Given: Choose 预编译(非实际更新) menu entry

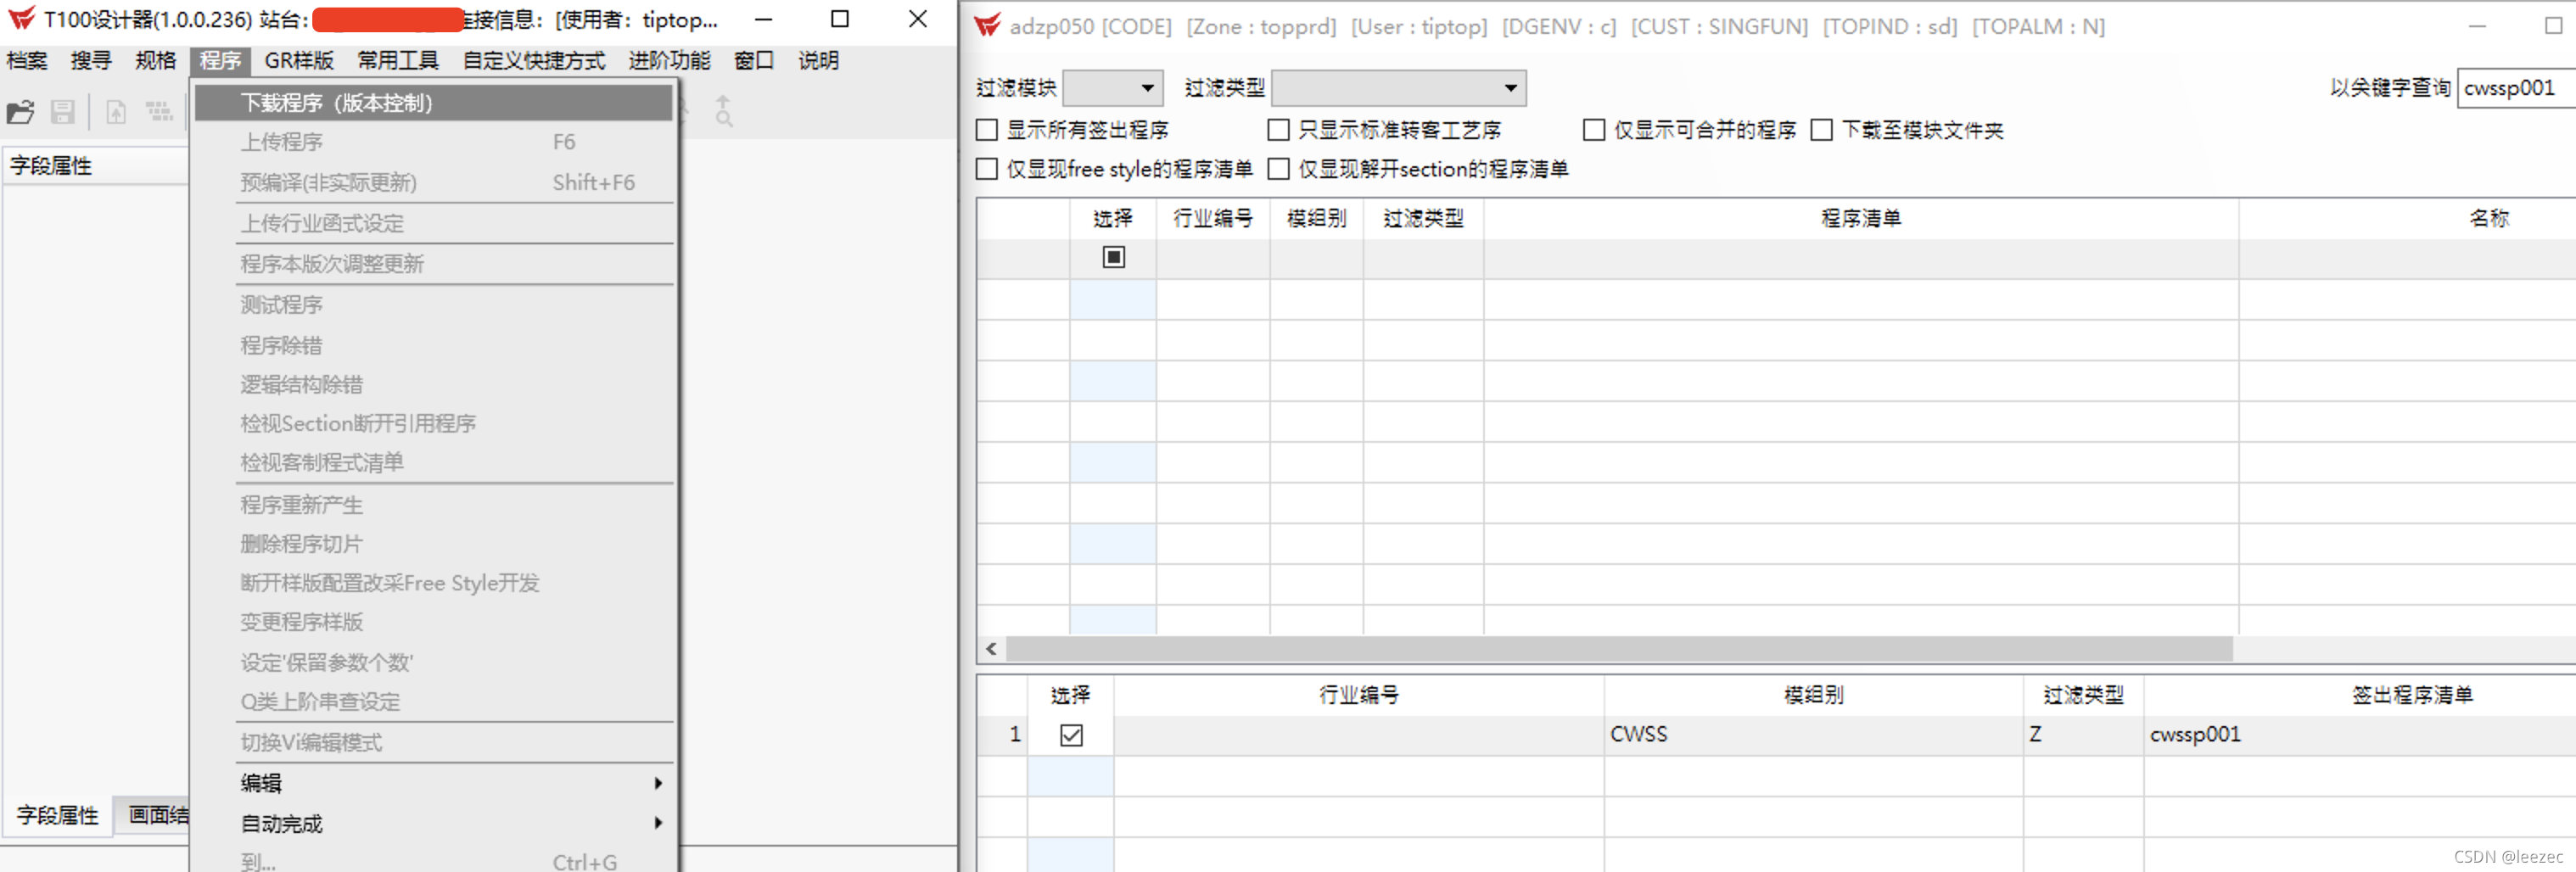Looking at the screenshot, I should 433,182.
